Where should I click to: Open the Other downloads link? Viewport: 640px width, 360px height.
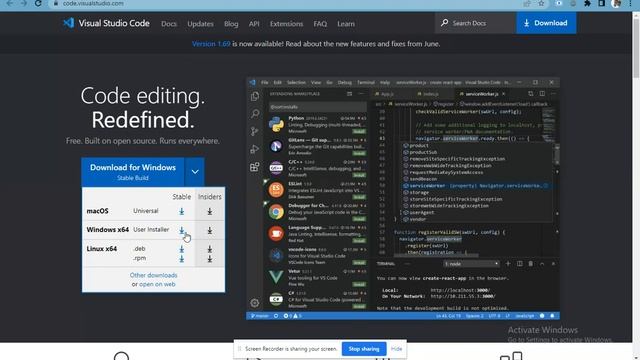tap(153, 275)
